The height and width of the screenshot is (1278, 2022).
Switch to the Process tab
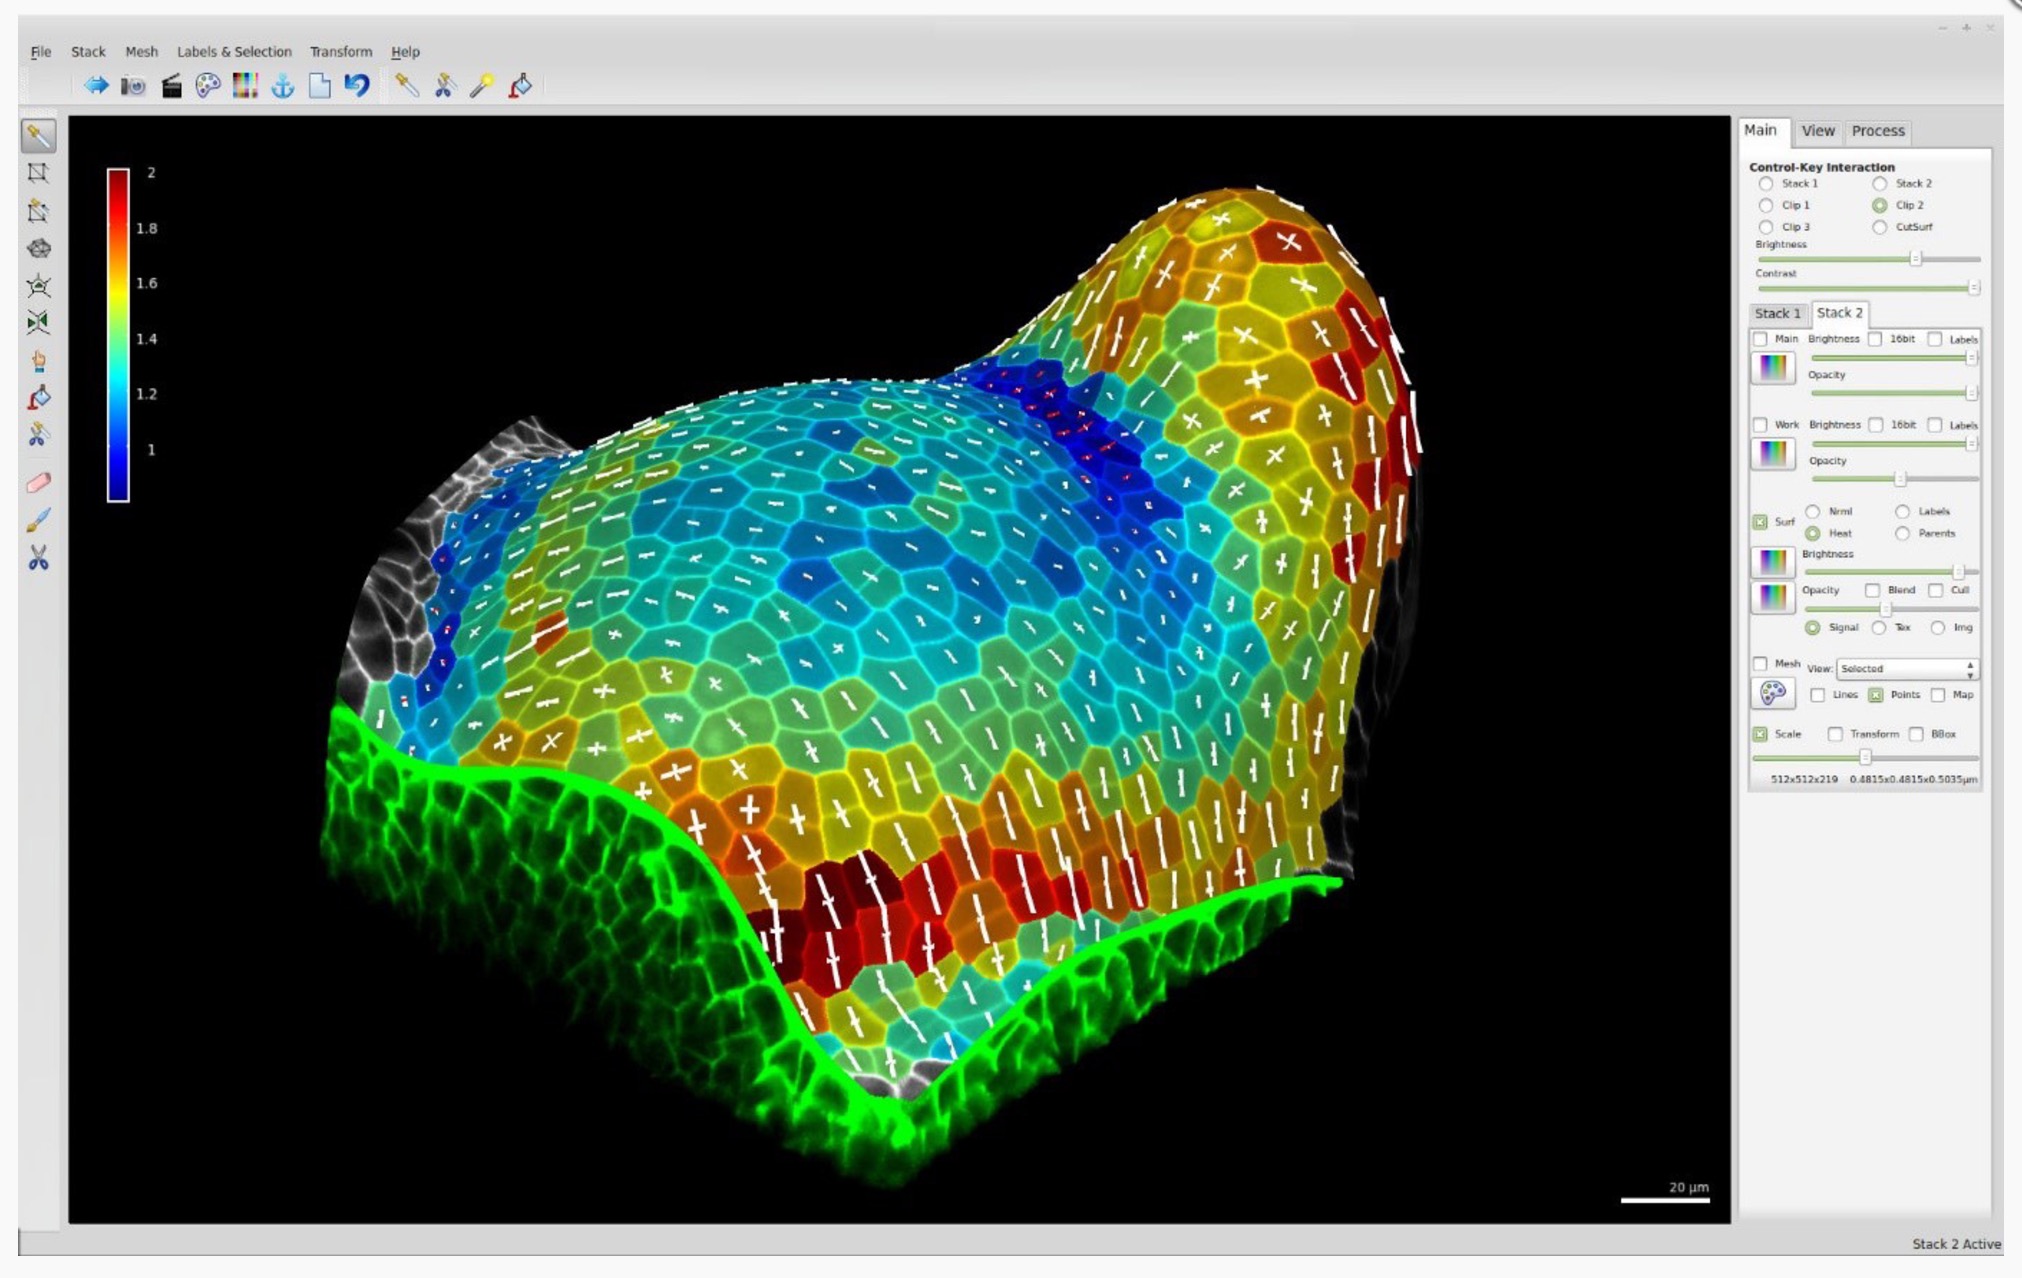pos(1877,131)
